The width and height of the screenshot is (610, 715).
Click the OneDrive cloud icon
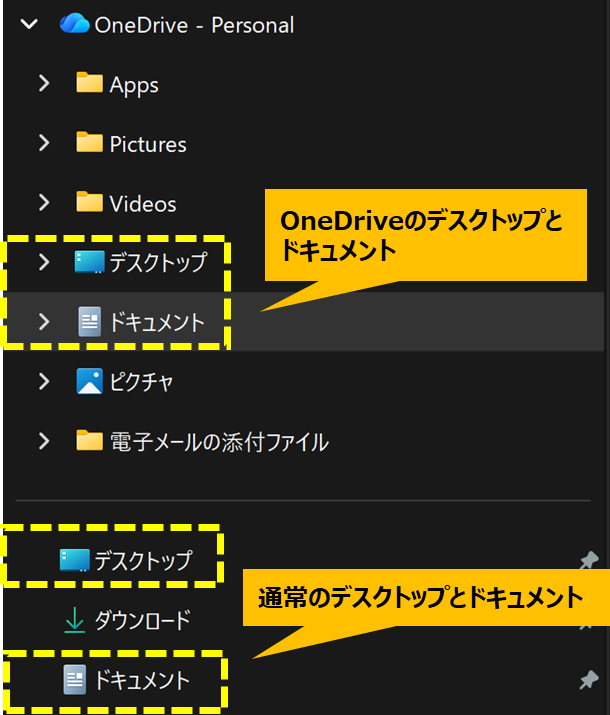tap(74, 25)
